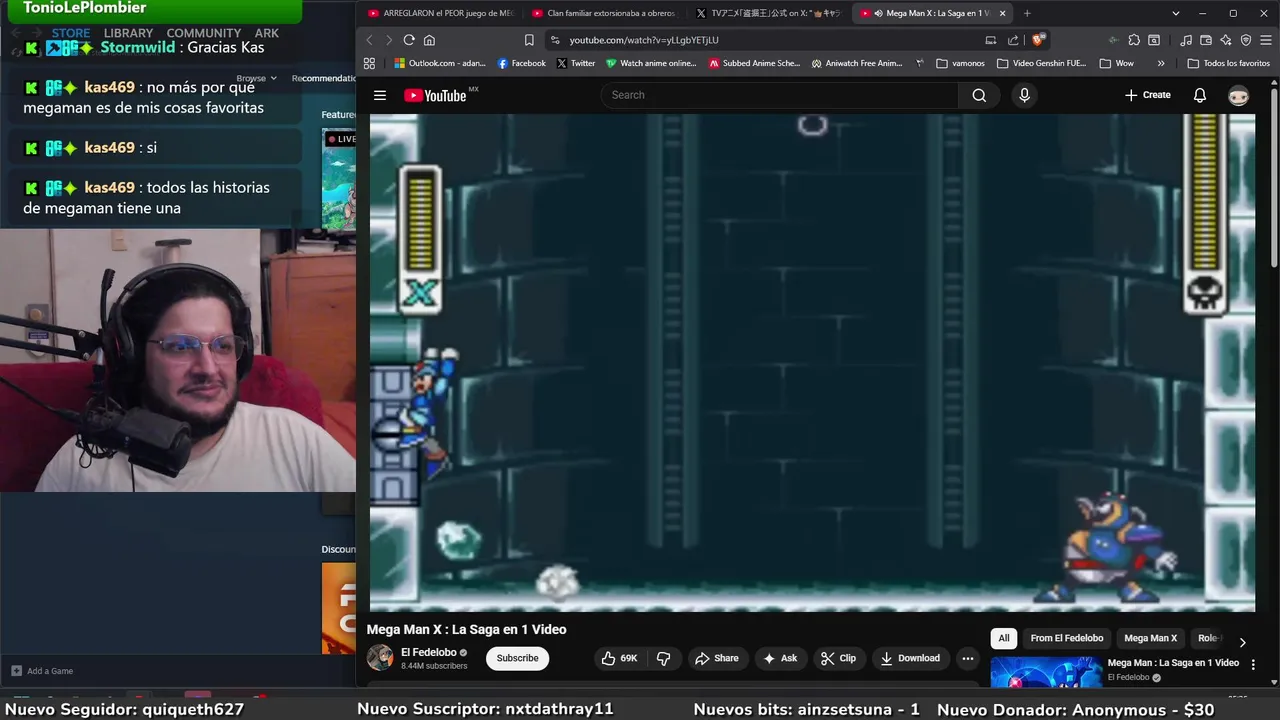This screenshot has height=720, width=1280.
Task: Open browser extensions puzzle icon
Action: pos(1134,40)
